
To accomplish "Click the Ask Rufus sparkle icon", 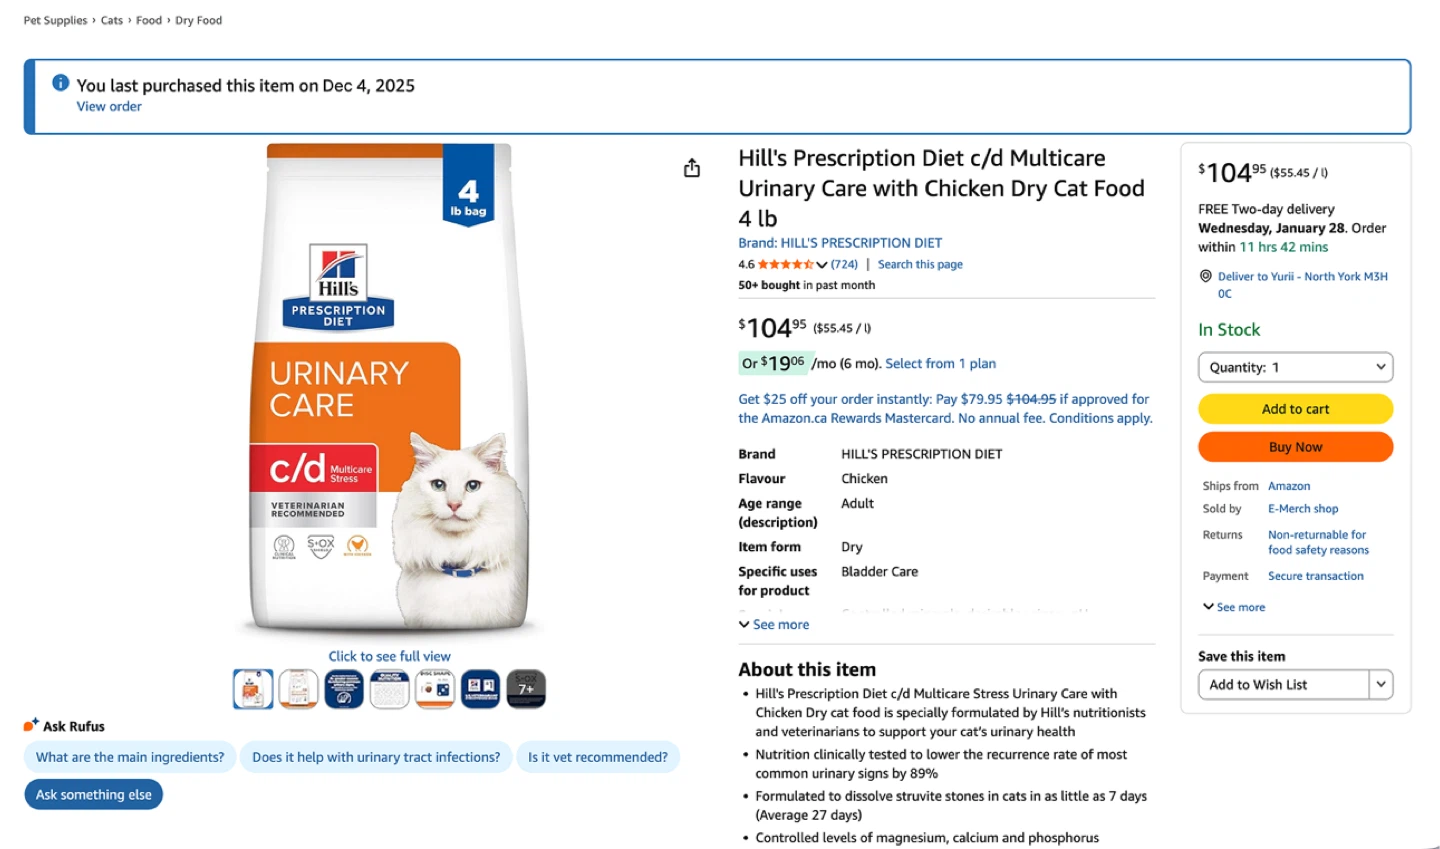I will [x=31, y=725].
